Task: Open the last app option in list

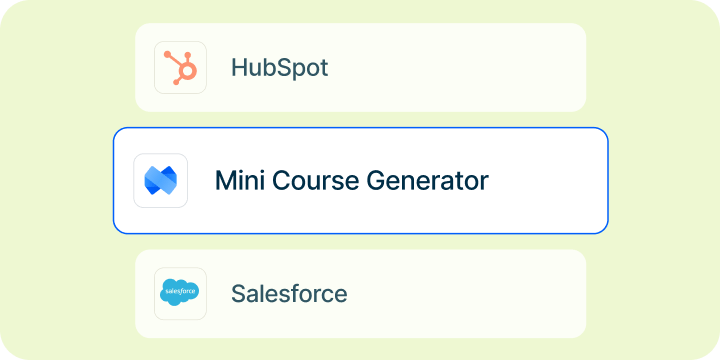Action: pos(360,294)
